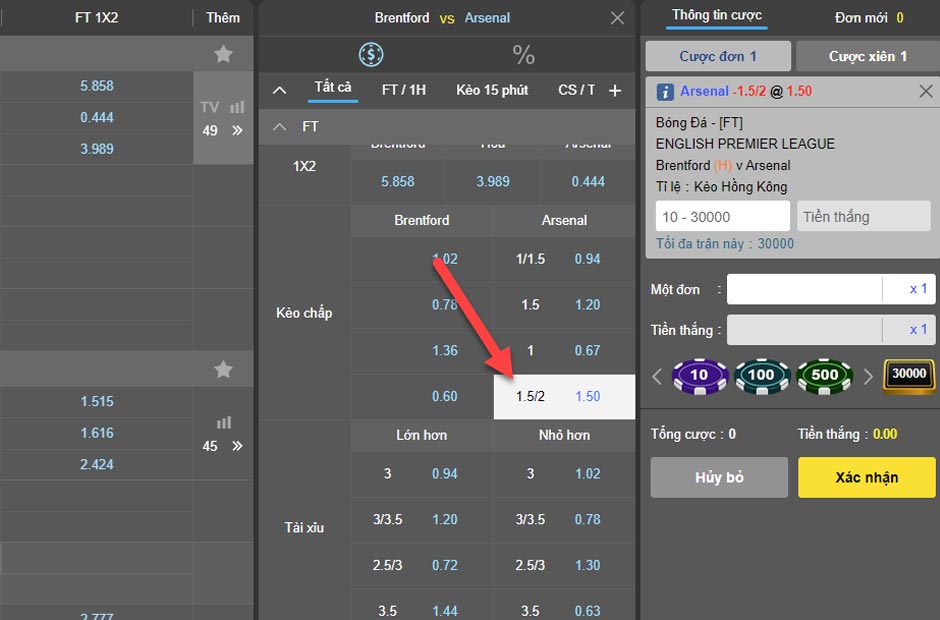Select Cược xiên 1 tab

(867, 56)
